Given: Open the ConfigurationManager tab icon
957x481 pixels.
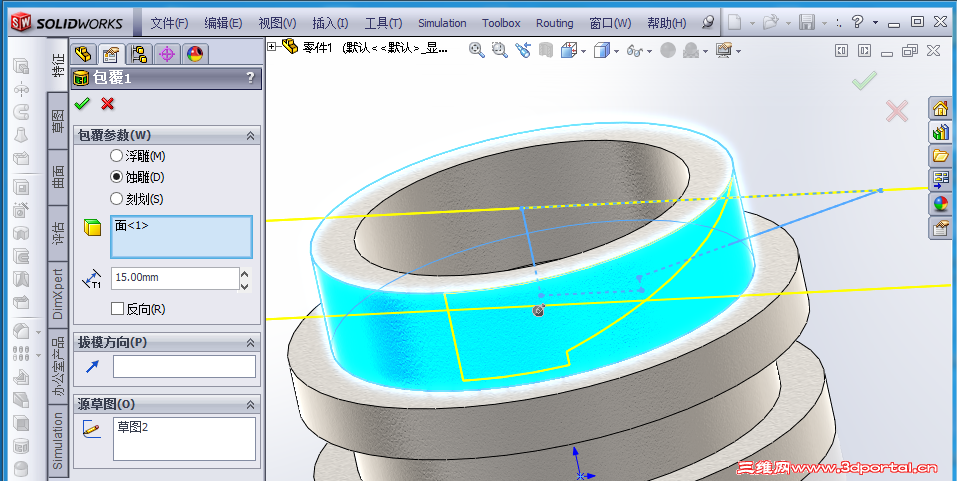Looking at the screenshot, I should pyautogui.click(x=139, y=55).
